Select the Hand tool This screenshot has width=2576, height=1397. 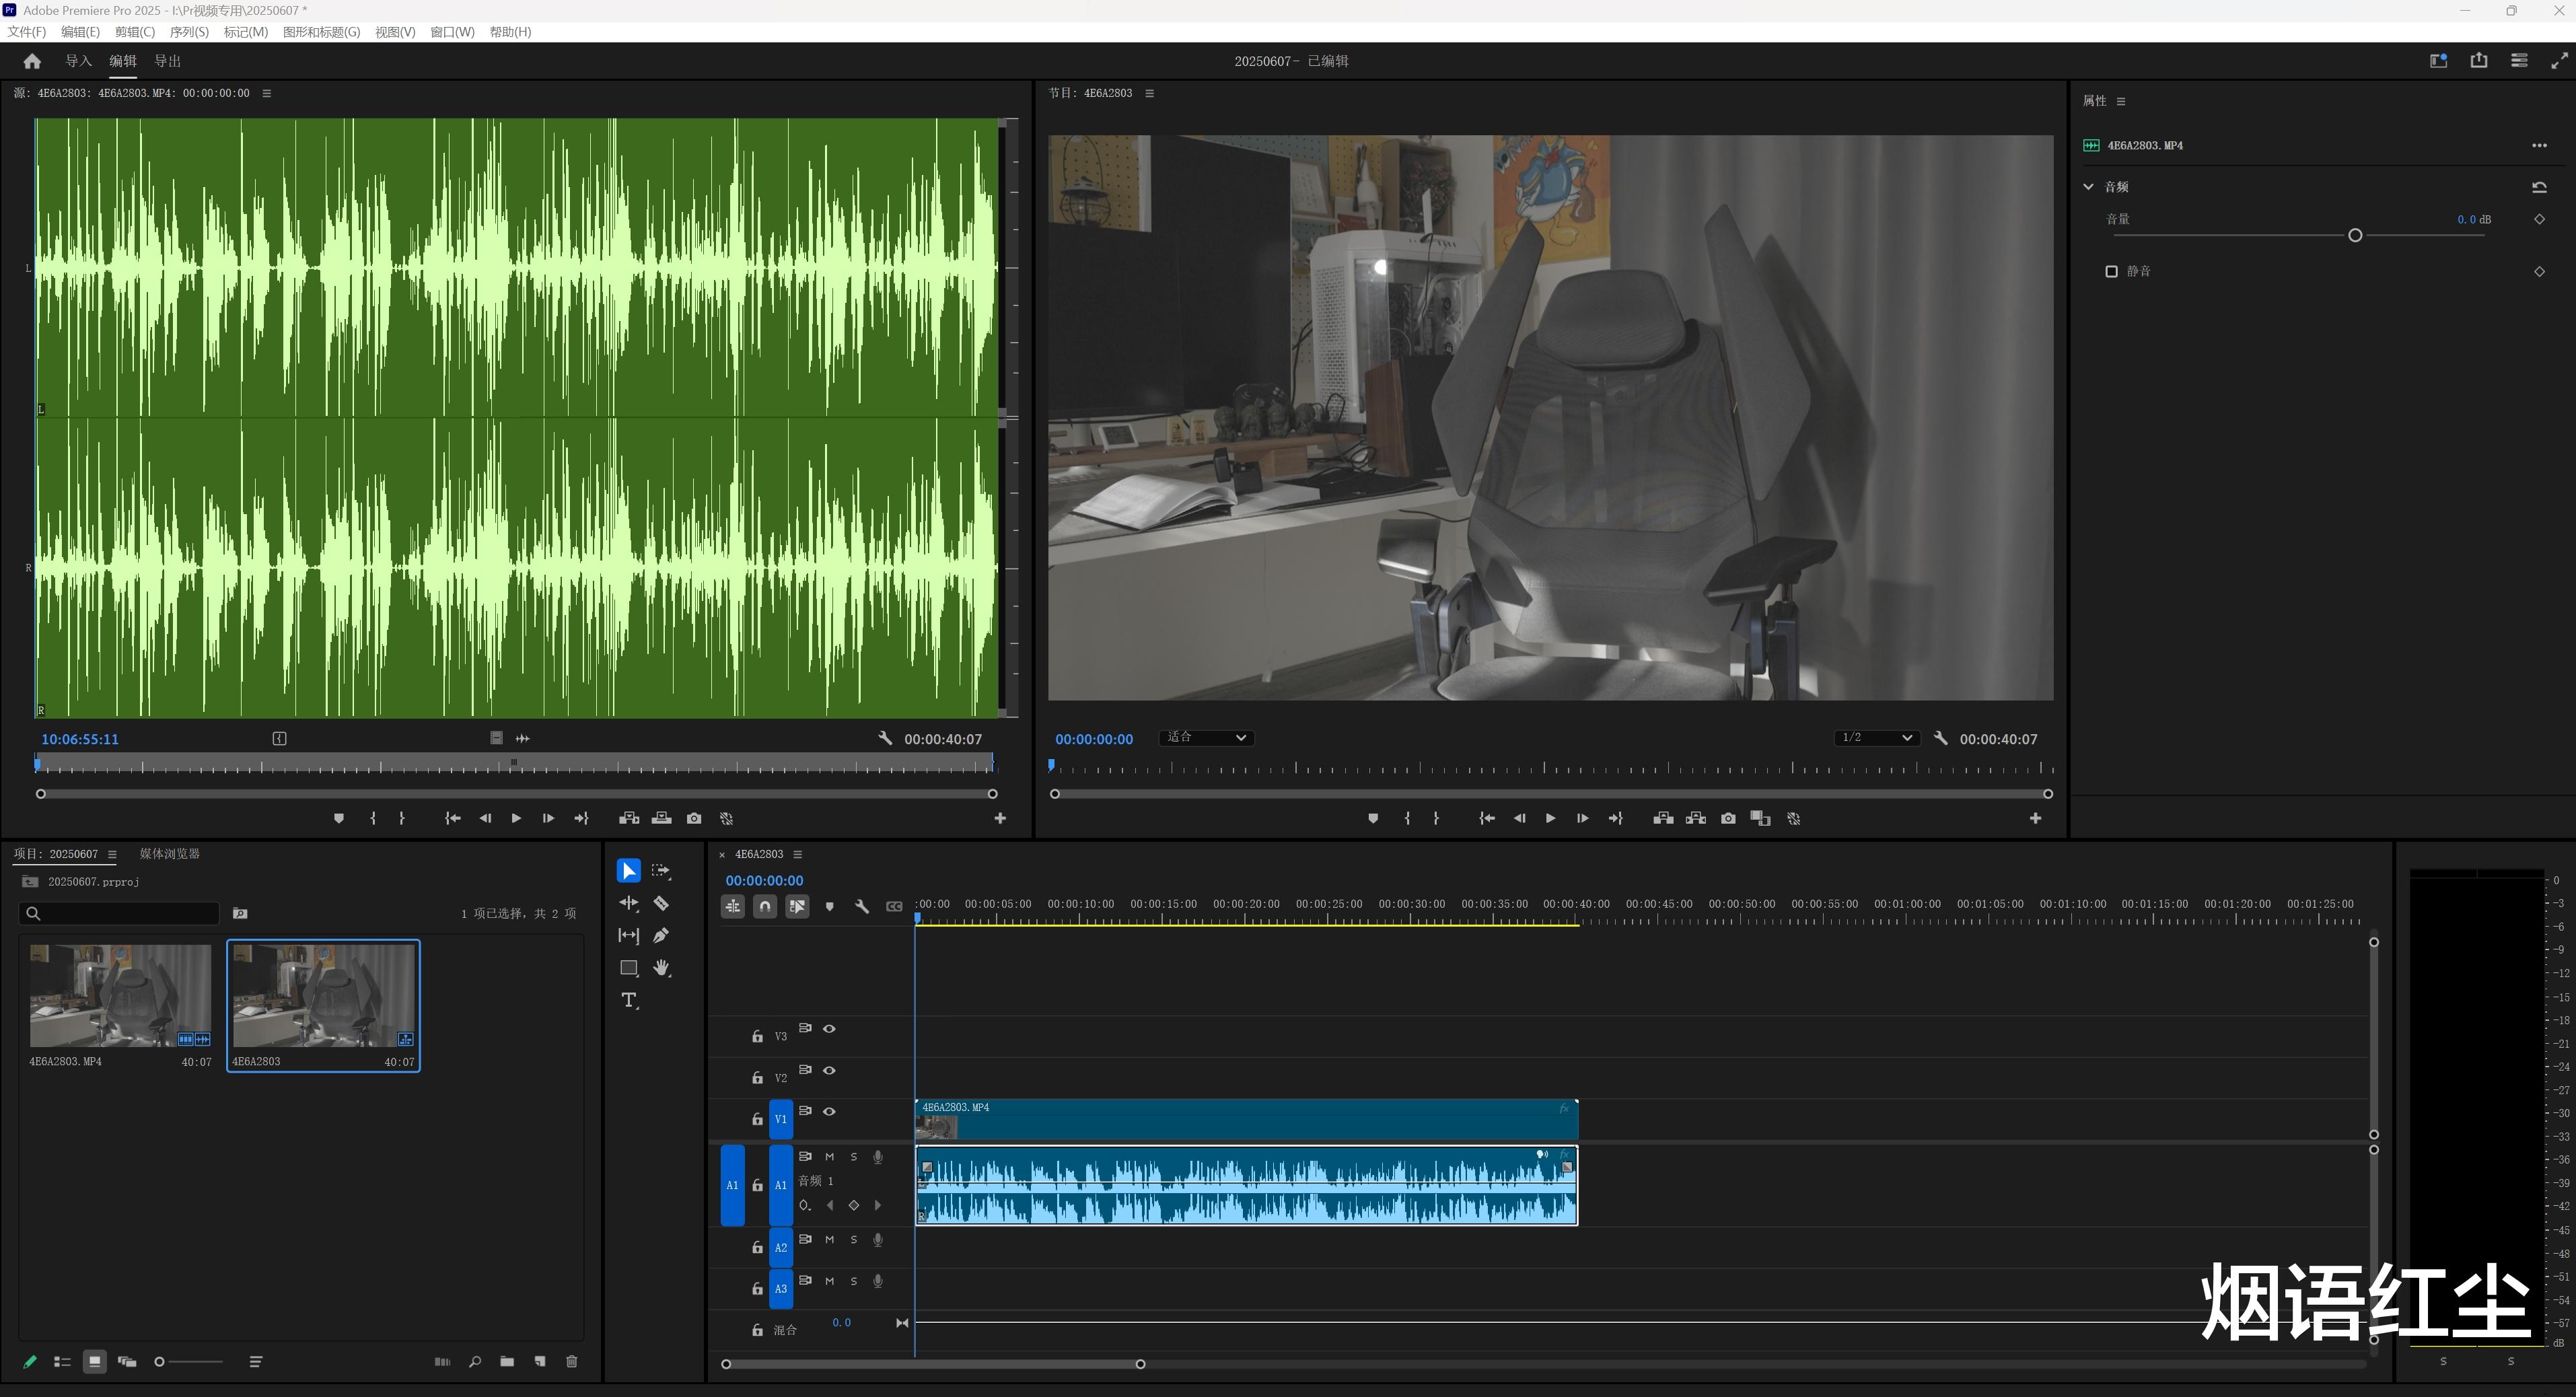pyautogui.click(x=661, y=968)
